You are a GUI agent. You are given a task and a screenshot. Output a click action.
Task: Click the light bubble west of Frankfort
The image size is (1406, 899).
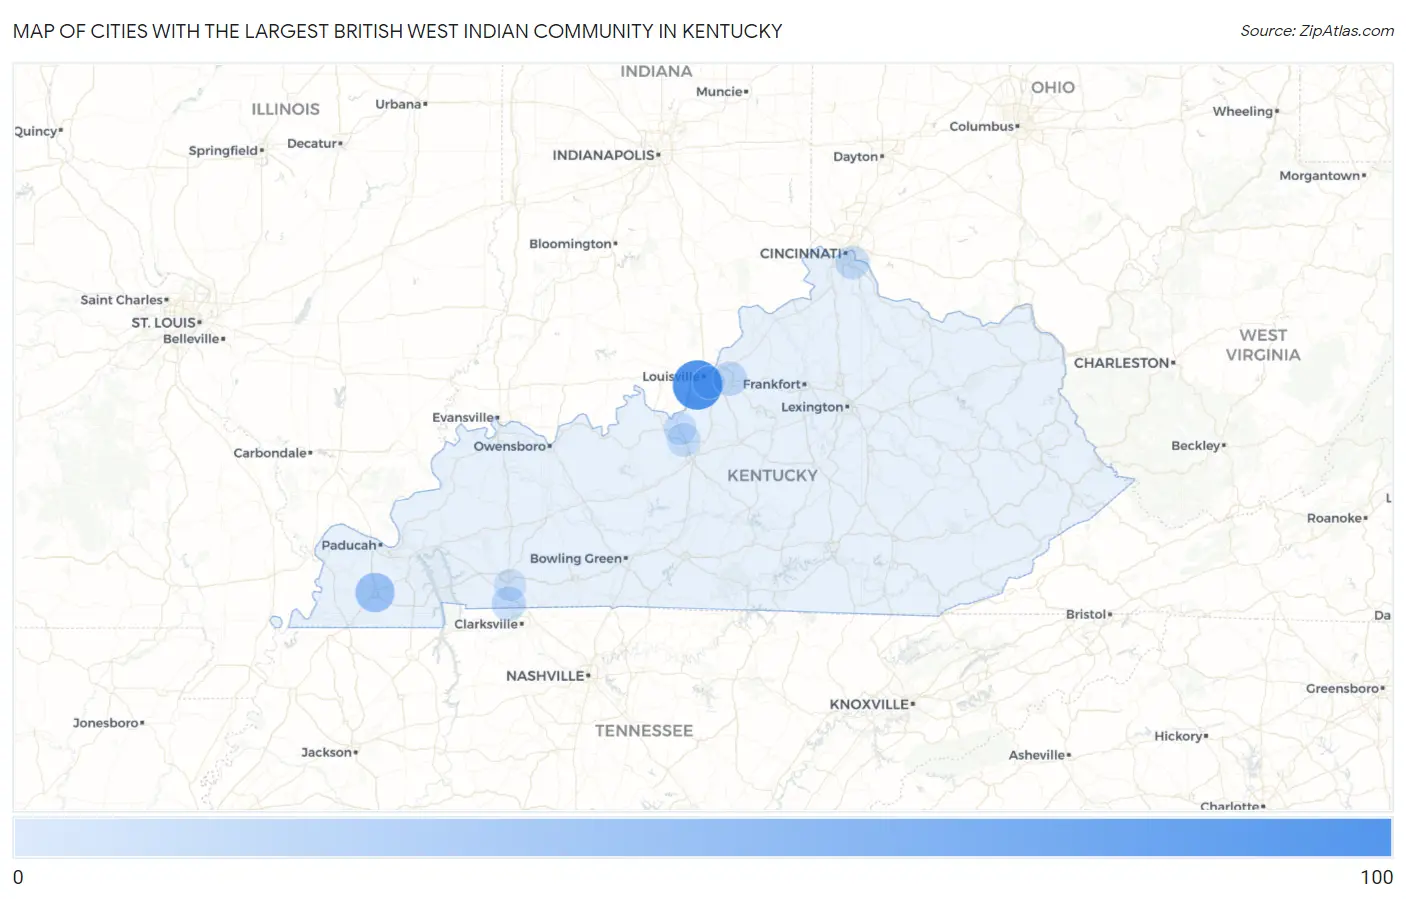730,379
